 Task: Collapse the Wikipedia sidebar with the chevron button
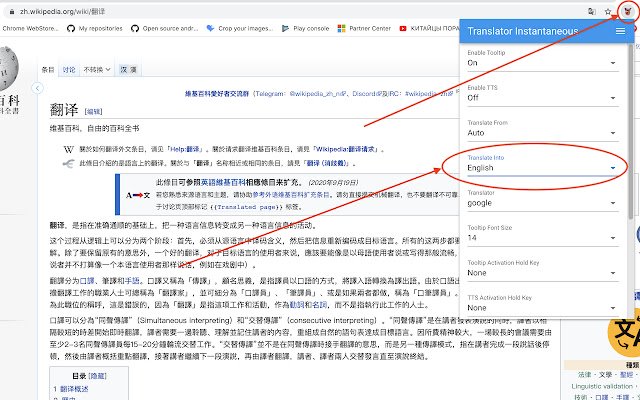point(37,88)
